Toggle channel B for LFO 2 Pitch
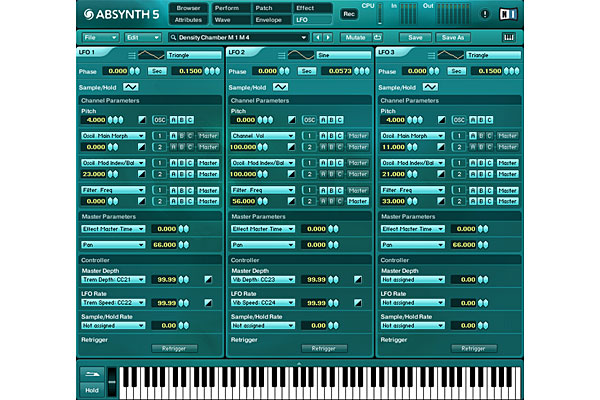 [331, 120]
